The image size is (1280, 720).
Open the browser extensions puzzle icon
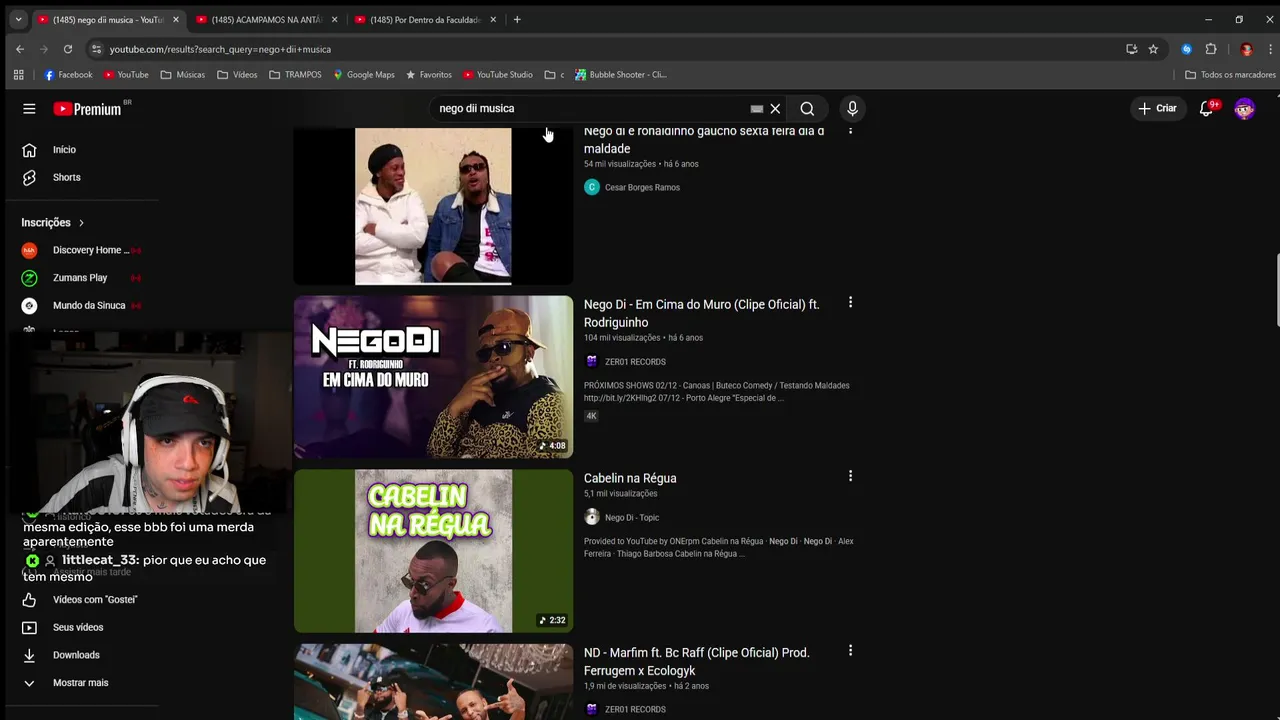point(1211,49)
